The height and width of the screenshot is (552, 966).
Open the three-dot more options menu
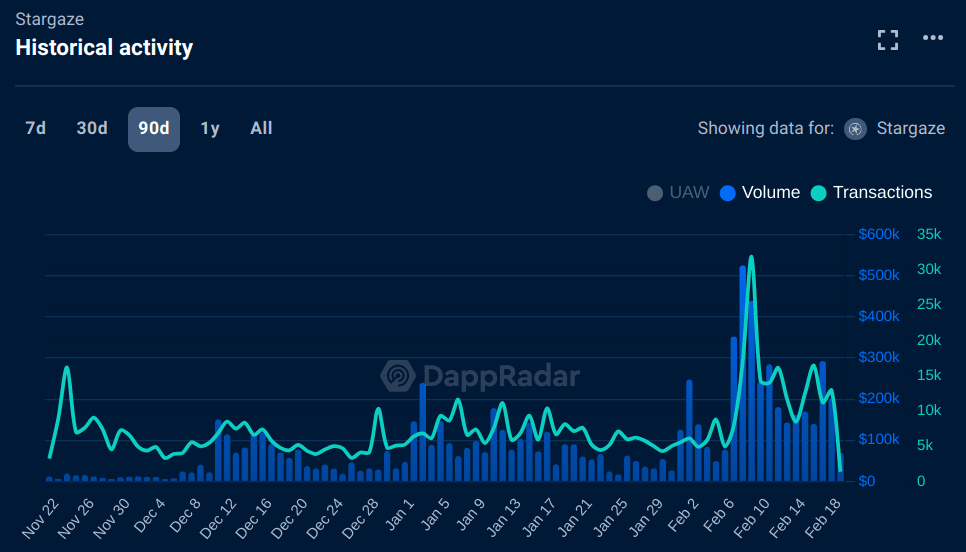coord(933,38)
